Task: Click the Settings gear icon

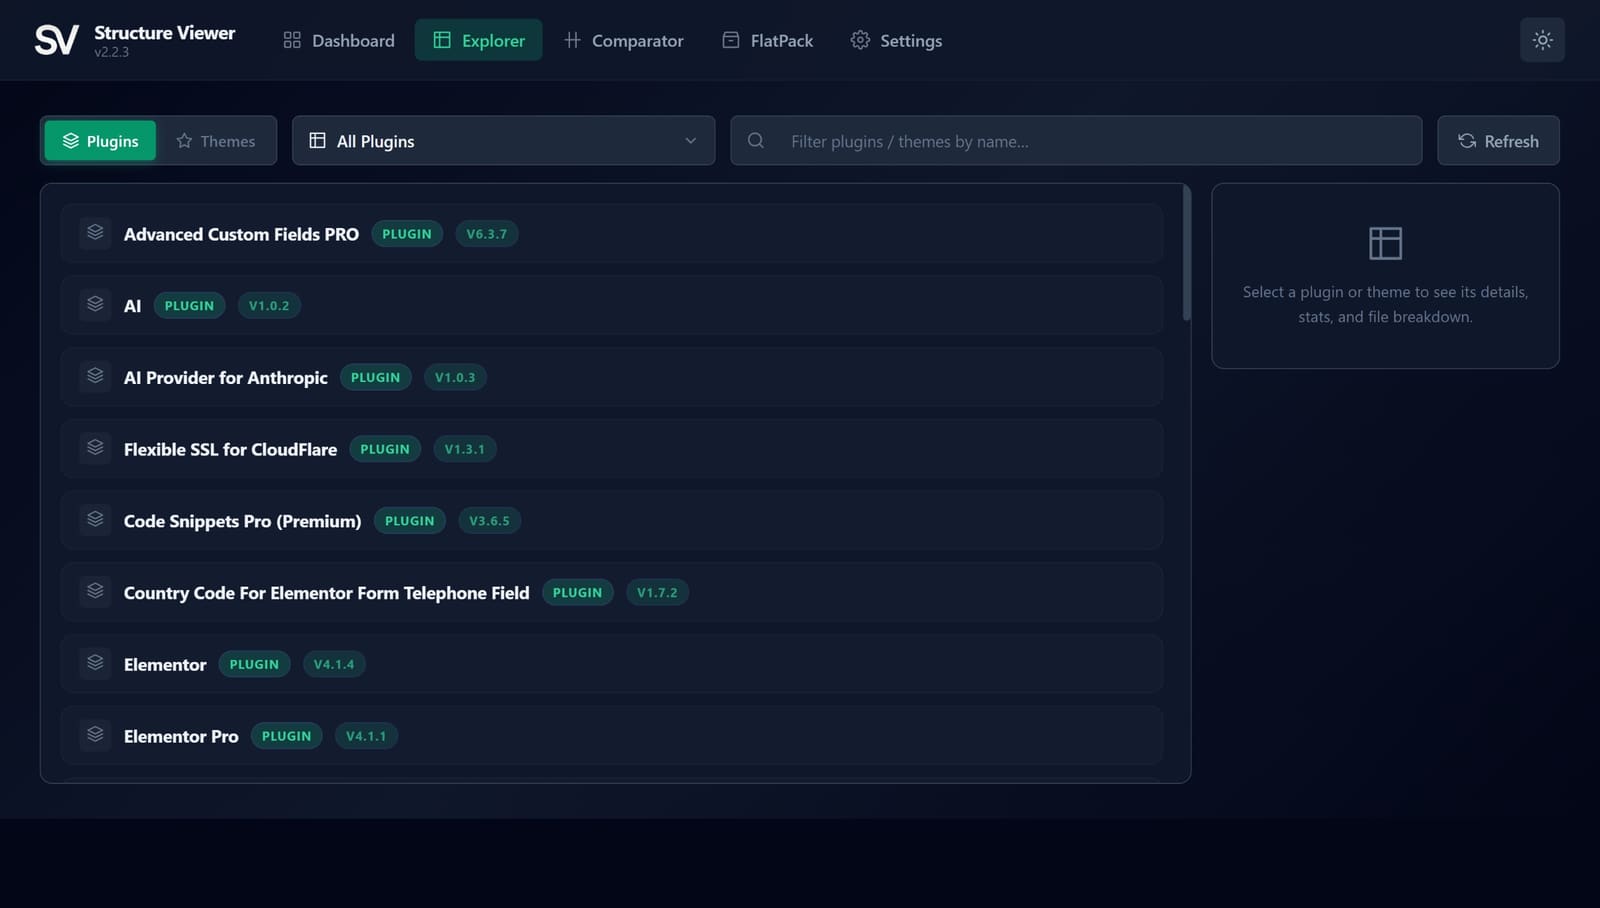Action: coord(860,40)
